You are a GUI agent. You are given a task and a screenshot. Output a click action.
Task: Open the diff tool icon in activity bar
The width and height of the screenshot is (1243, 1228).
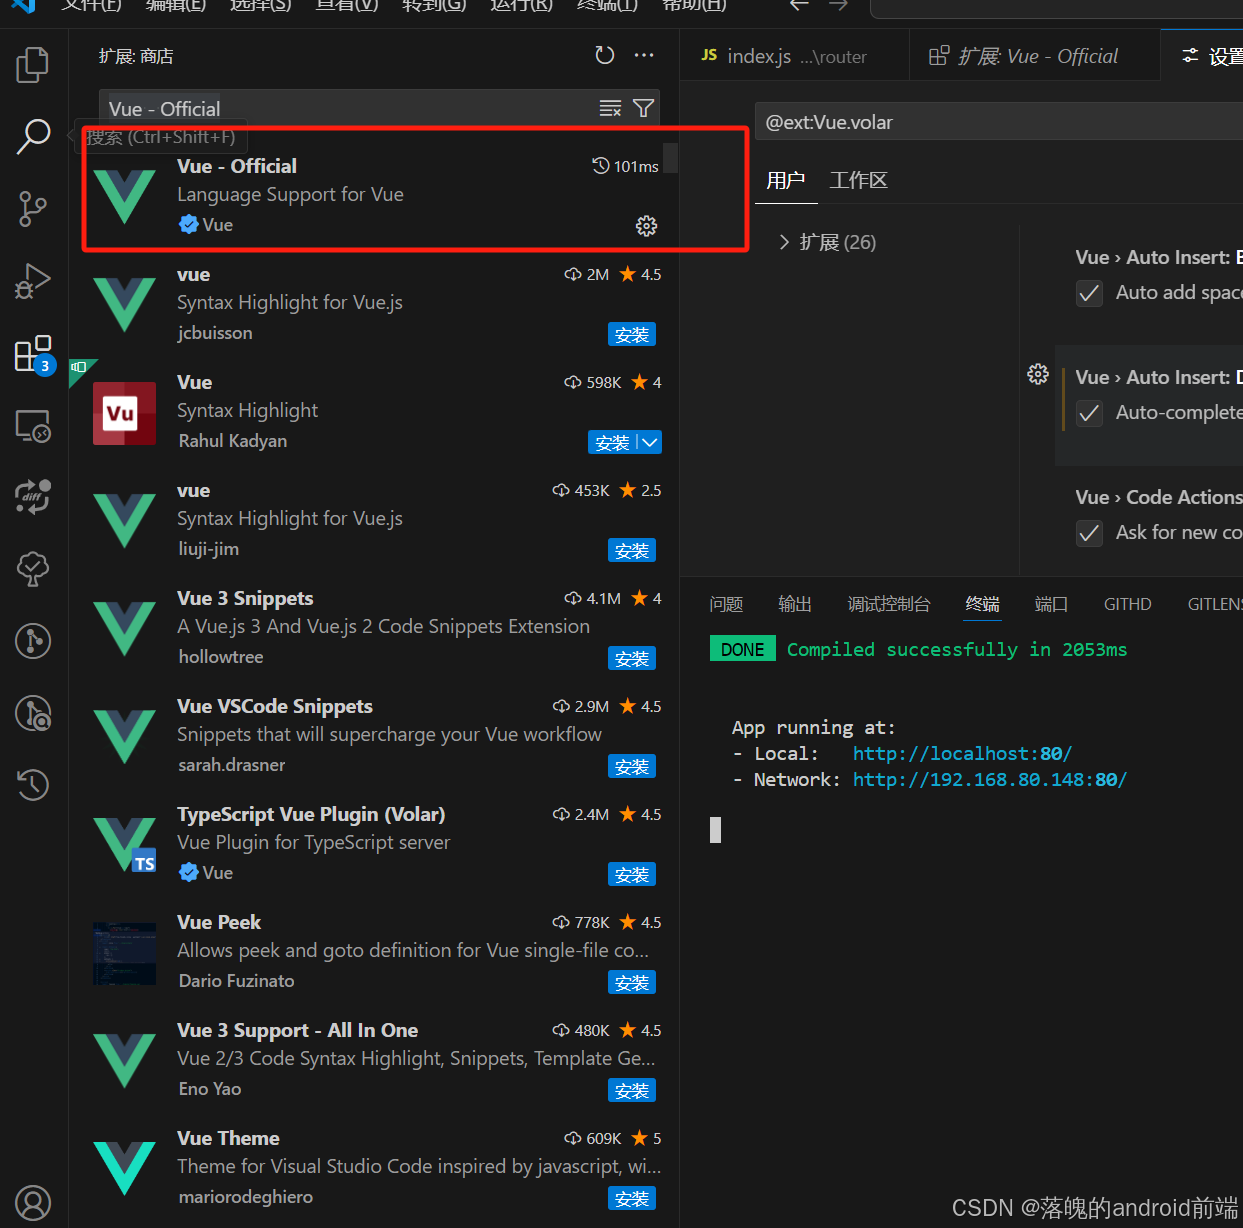point(33,497)
